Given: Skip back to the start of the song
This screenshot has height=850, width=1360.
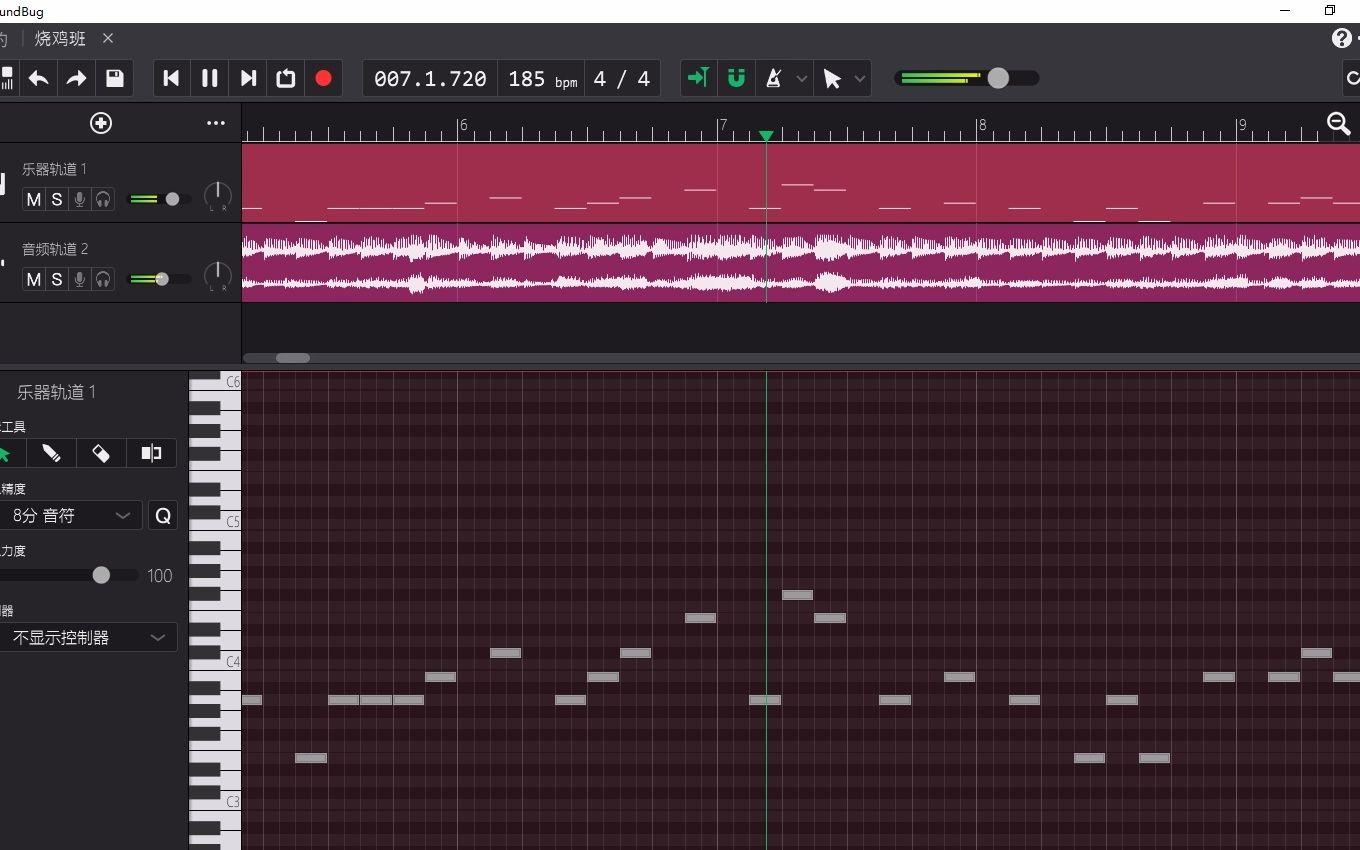Looking at the screenshot, I should pyautogui.click(x=171, y=78).
